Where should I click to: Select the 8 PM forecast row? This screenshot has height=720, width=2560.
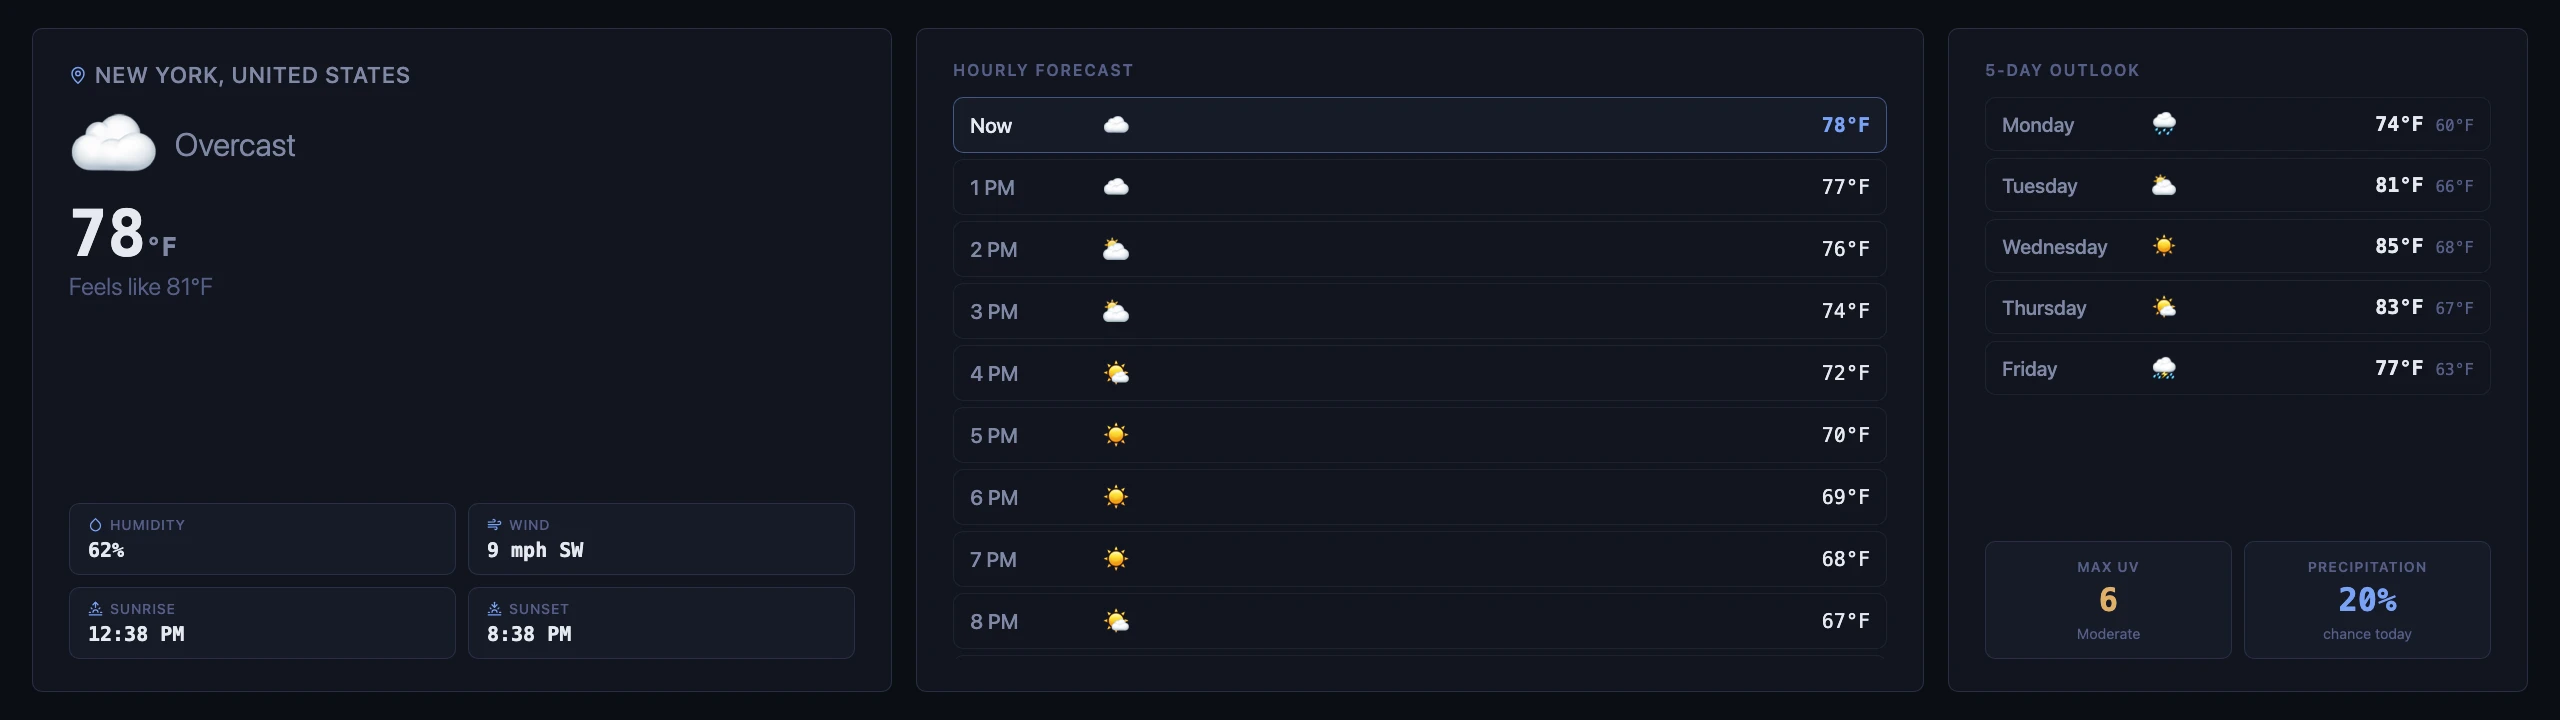click(x=1420, y=621)
